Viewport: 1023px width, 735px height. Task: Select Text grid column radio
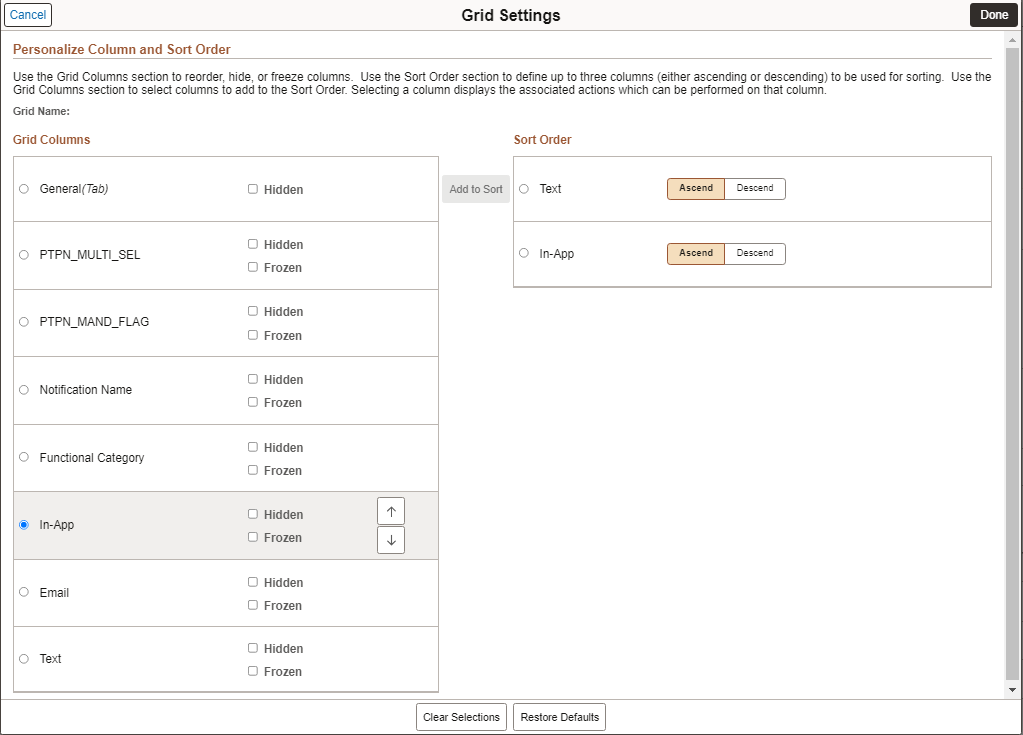point(24,659)
